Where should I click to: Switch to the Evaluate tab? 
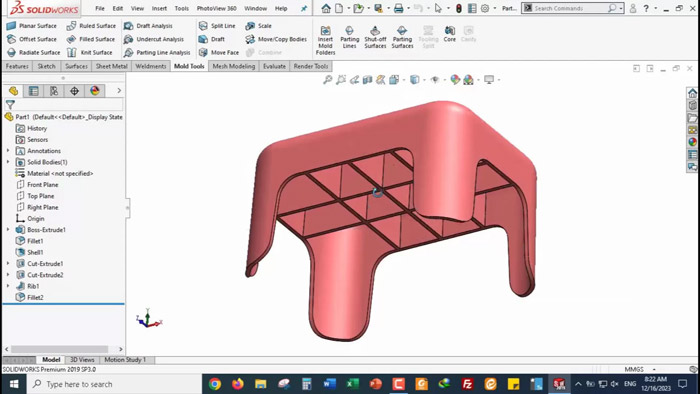[x=274, y=66]
